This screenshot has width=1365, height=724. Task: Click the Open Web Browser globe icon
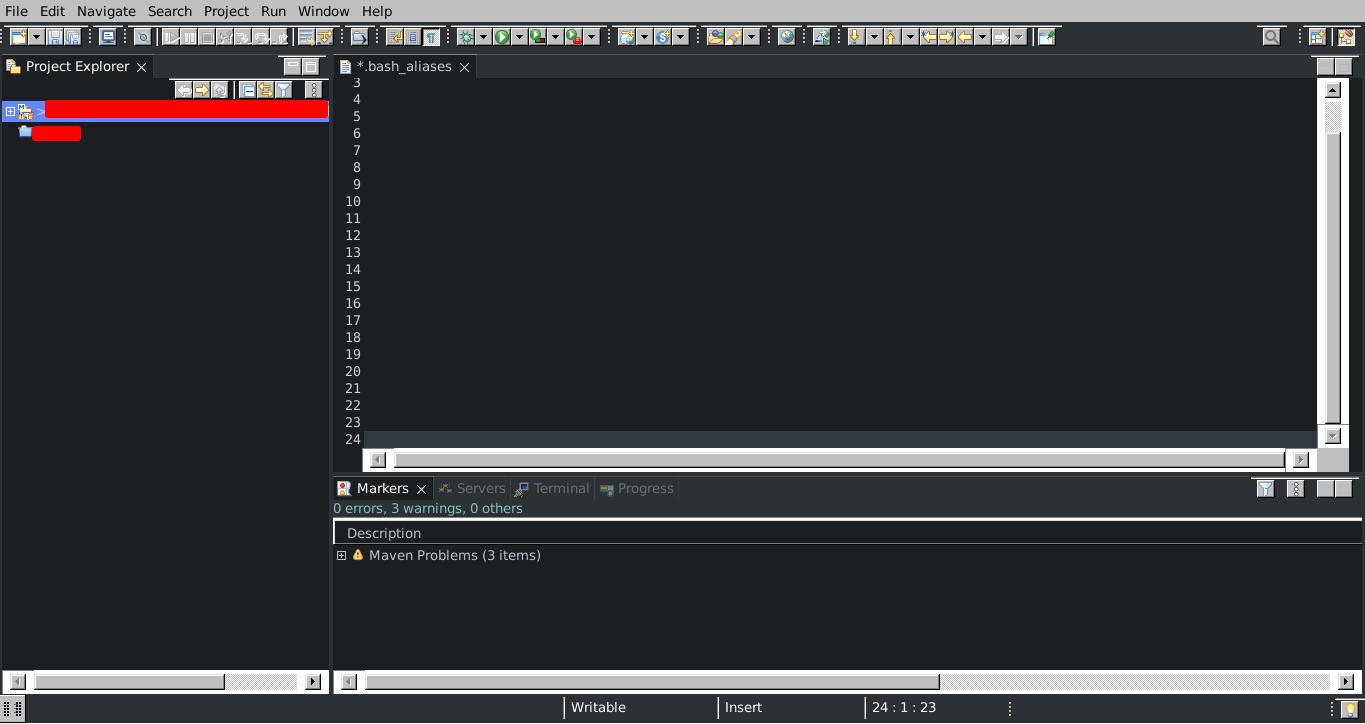tap(787, 37)
